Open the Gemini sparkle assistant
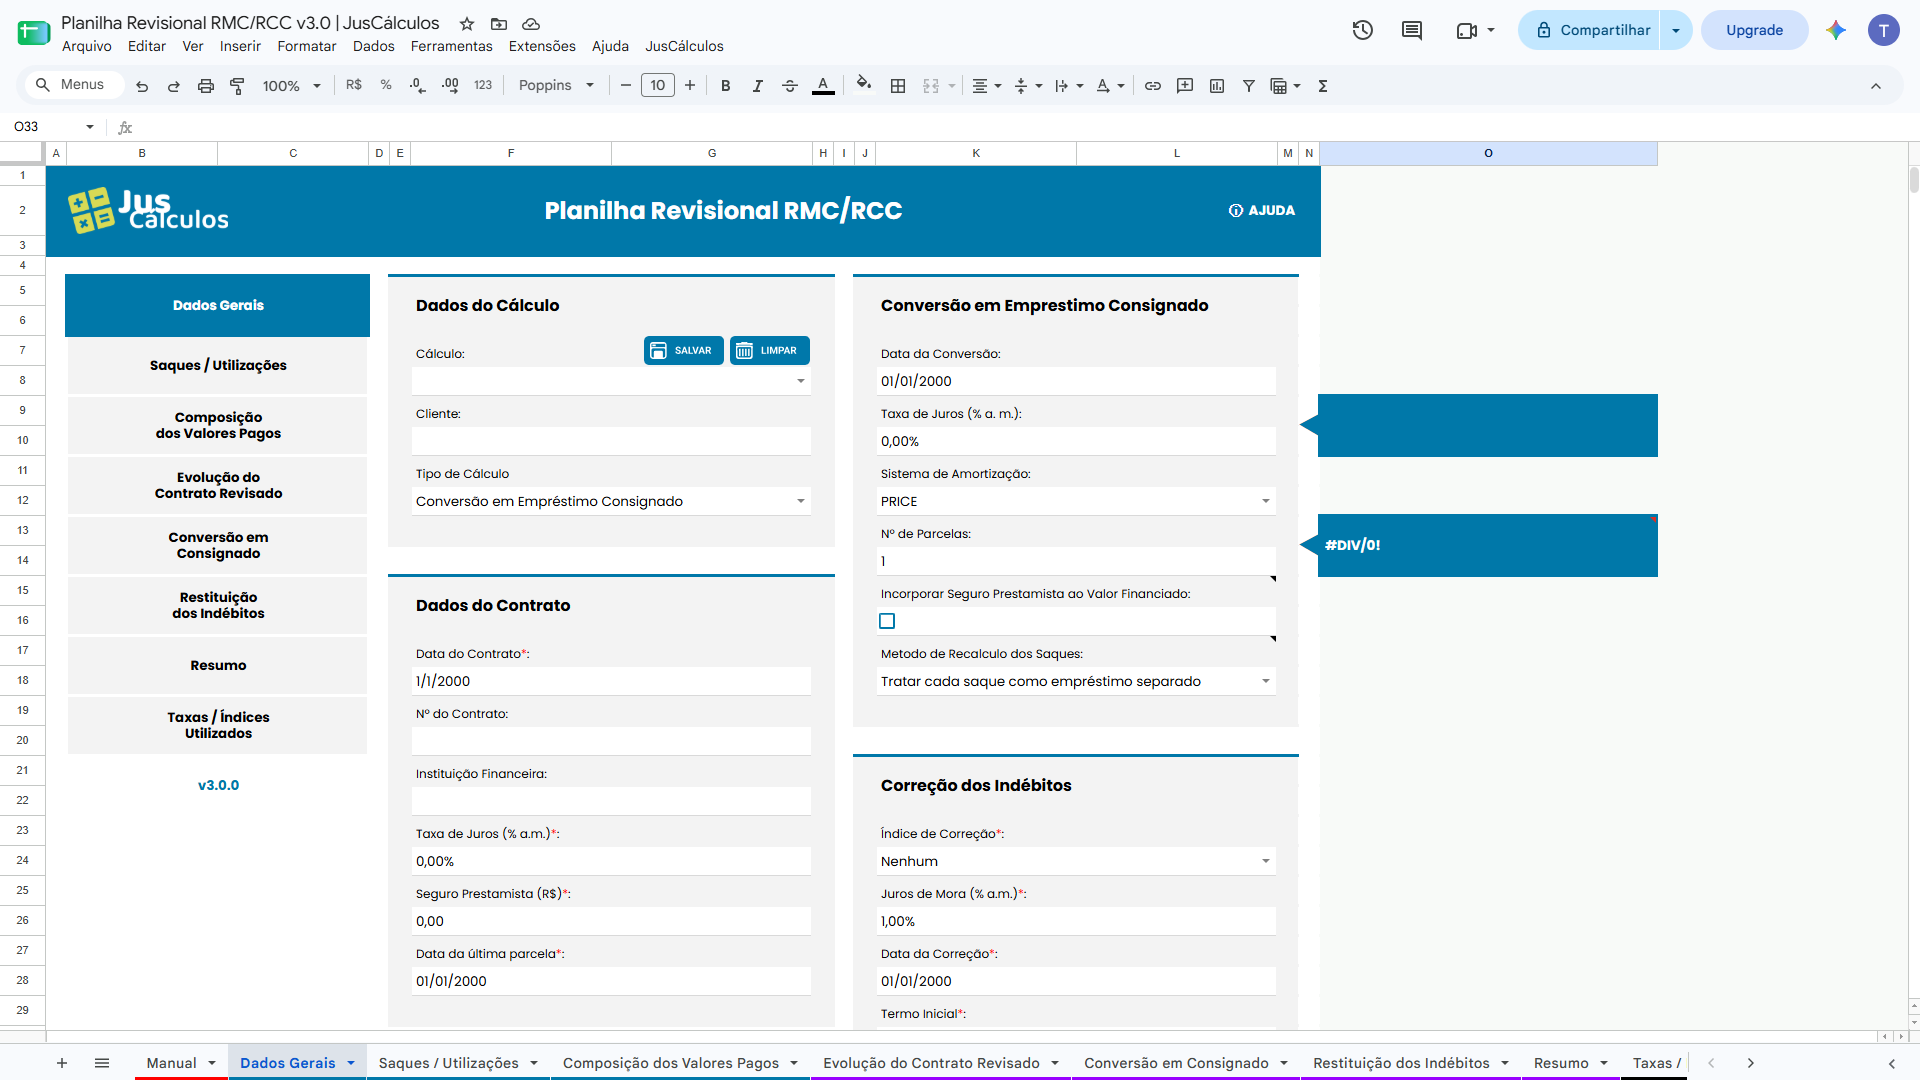 [x=1836, y=30]
